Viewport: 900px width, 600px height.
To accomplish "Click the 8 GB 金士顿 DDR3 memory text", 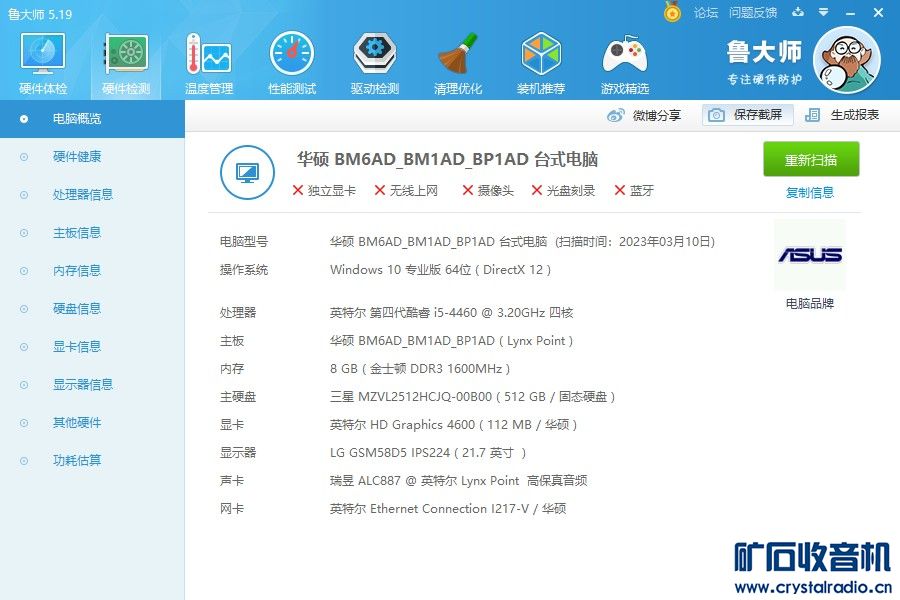I will pyautogui.click(x=420, y=369).
